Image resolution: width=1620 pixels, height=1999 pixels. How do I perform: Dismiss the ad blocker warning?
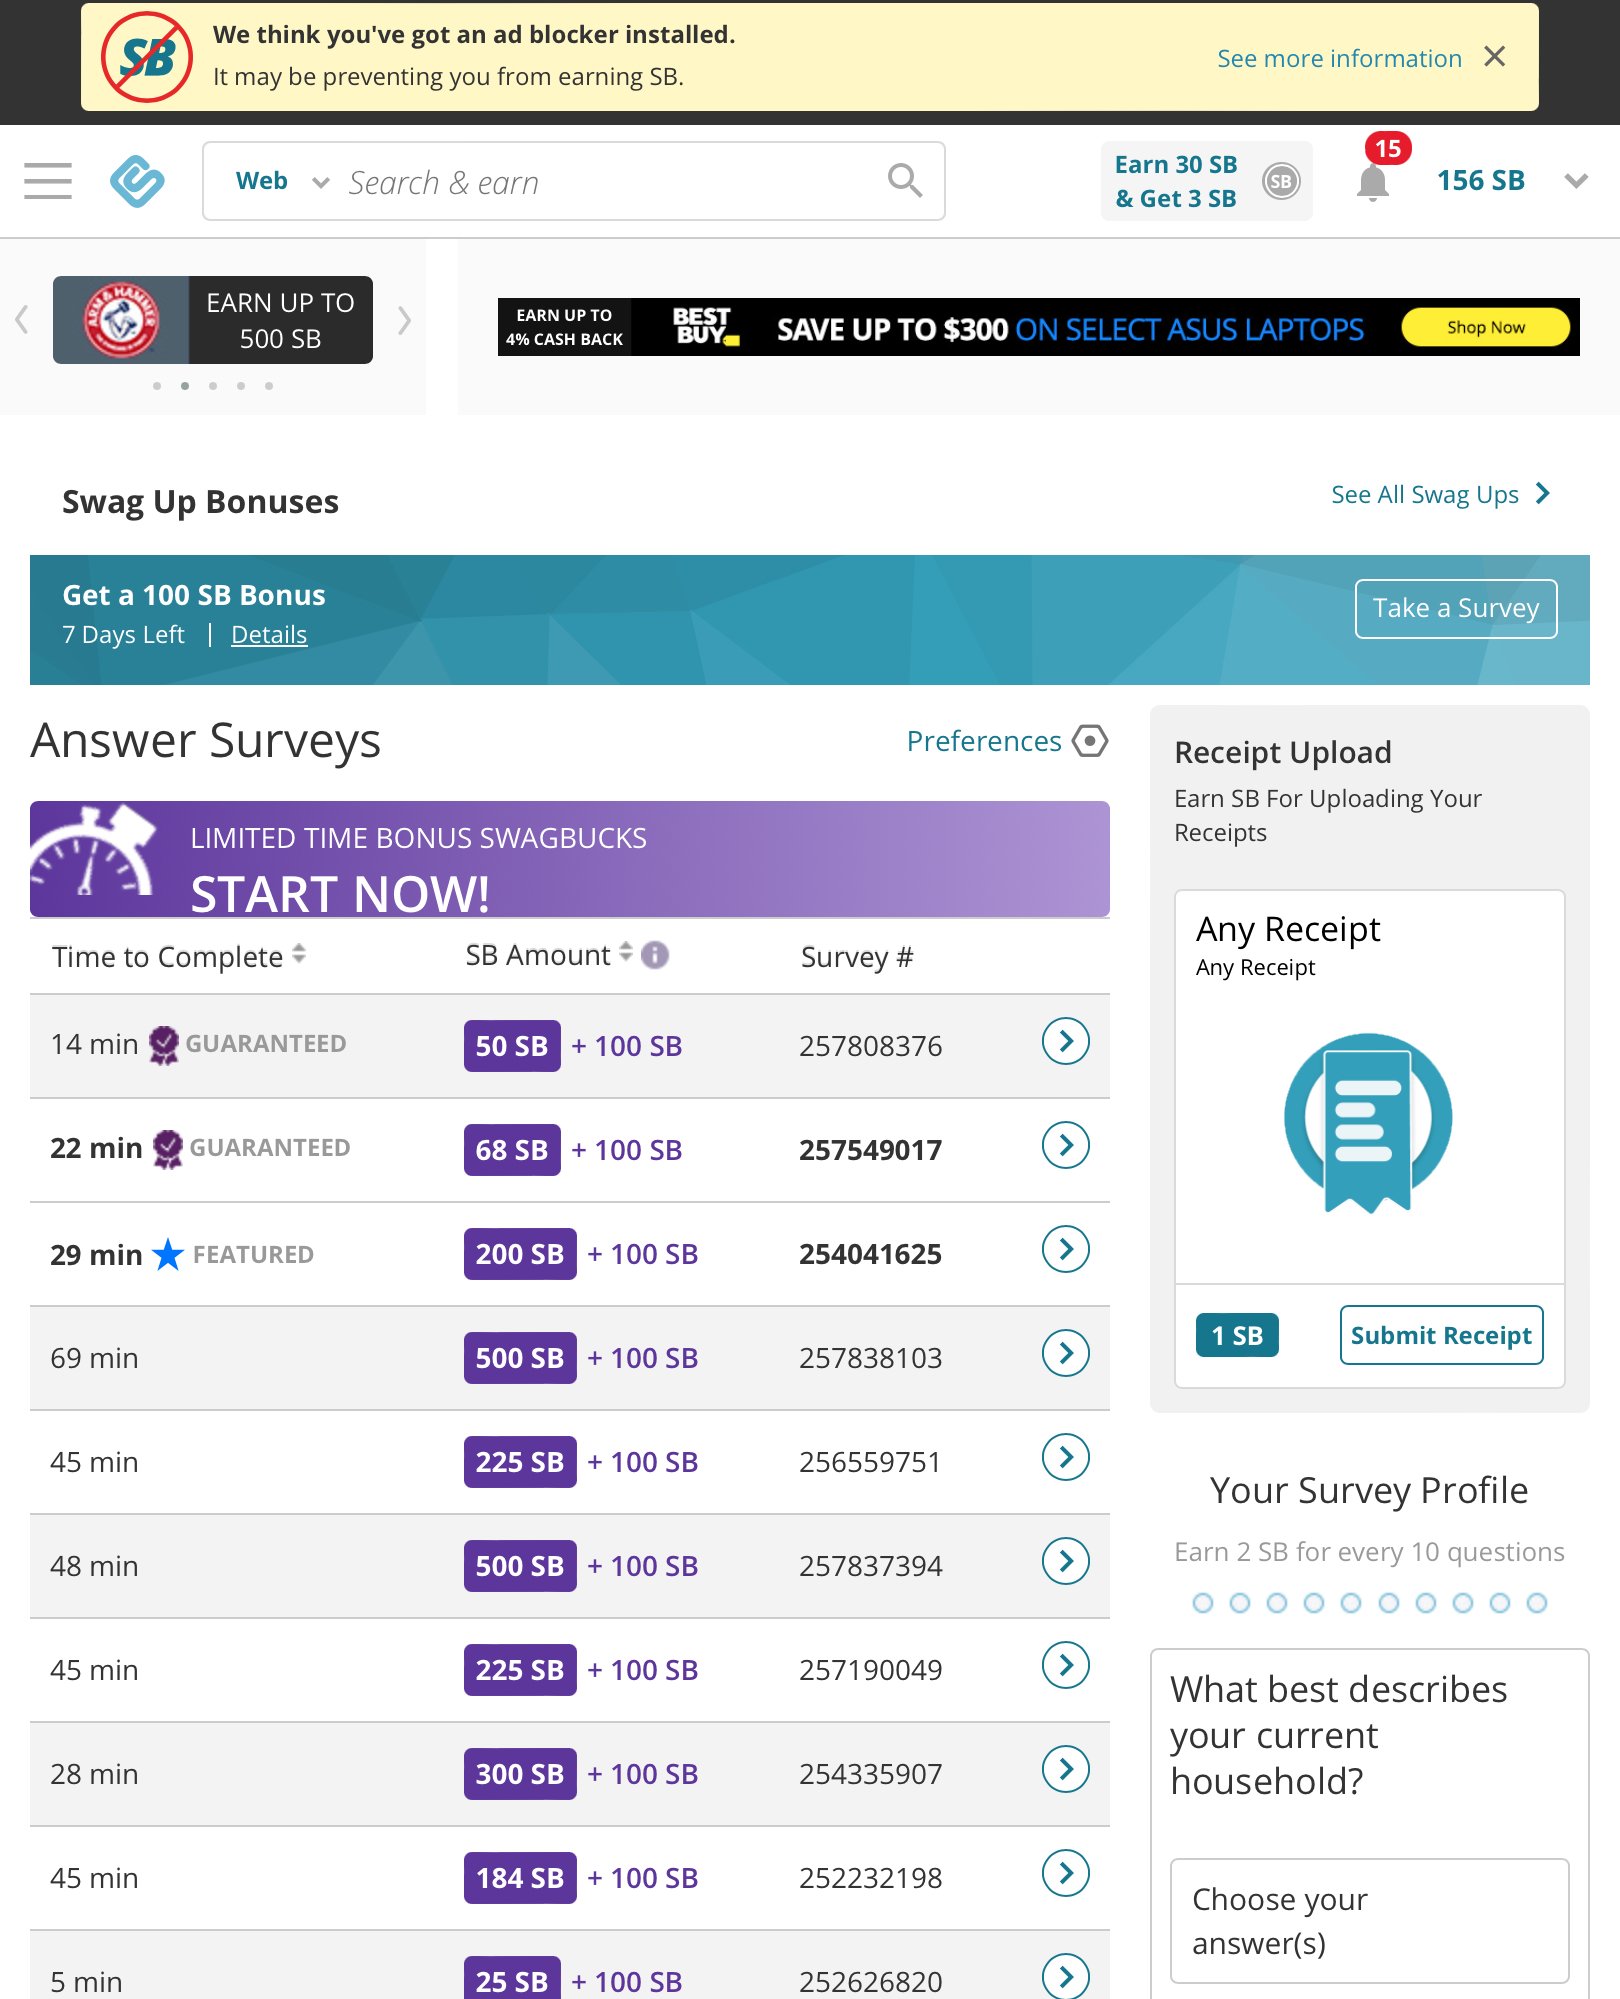point(1495,57)
